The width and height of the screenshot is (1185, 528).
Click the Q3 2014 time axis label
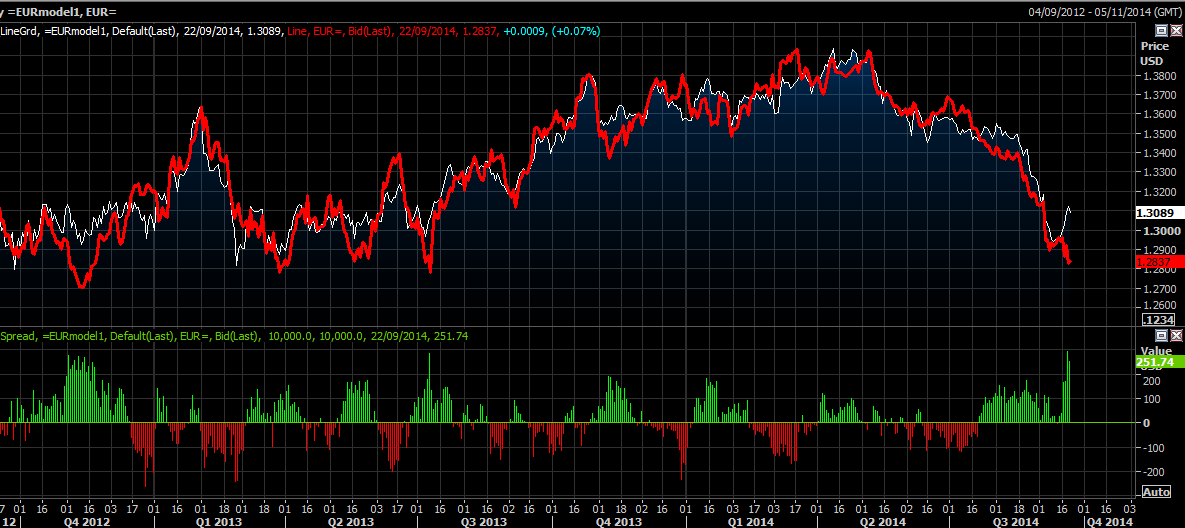point(1015,522)
